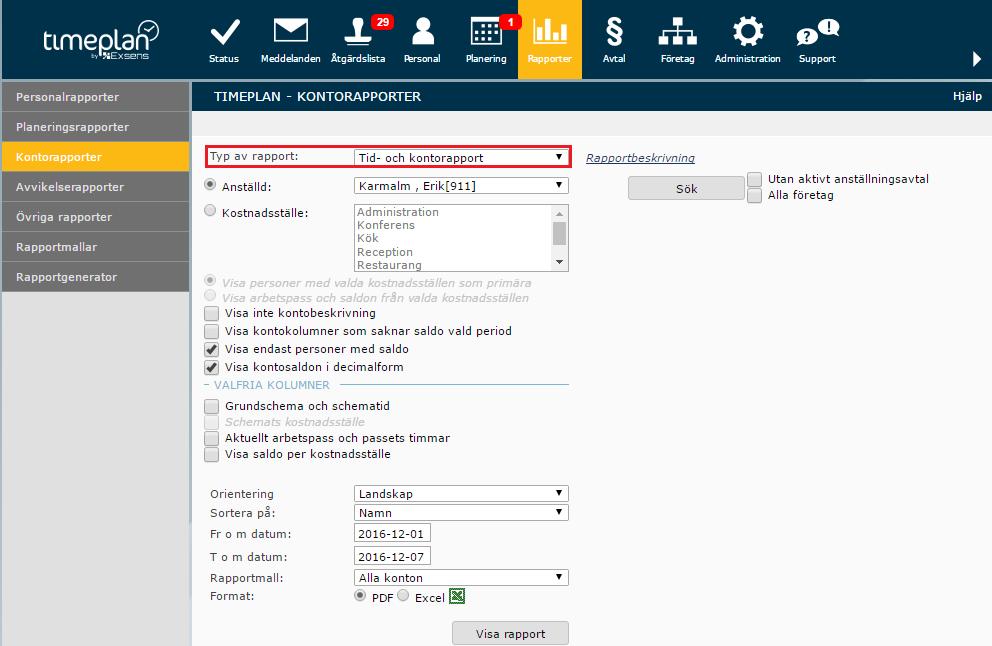Open Support speech bubbles icon
This screenshot has width=992, height=646.
tap(817, 32)
